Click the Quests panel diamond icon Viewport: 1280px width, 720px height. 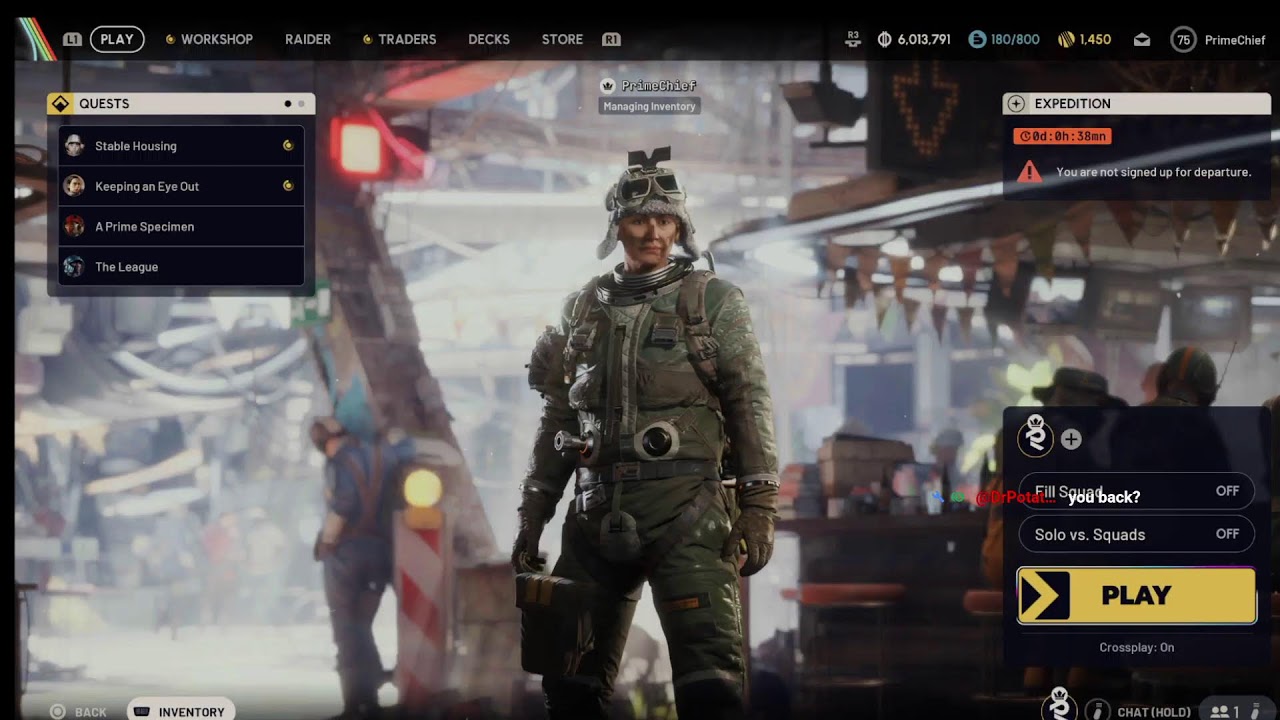(x=61, y=104)
